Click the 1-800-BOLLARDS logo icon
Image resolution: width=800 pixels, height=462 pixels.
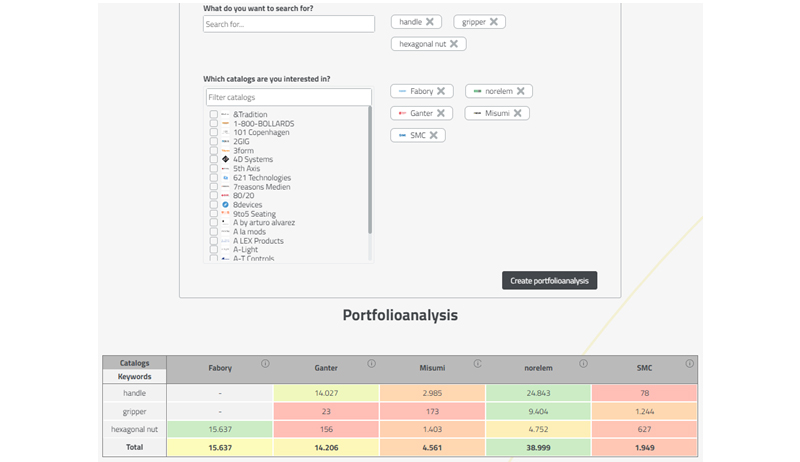click(x=225, y=123)
